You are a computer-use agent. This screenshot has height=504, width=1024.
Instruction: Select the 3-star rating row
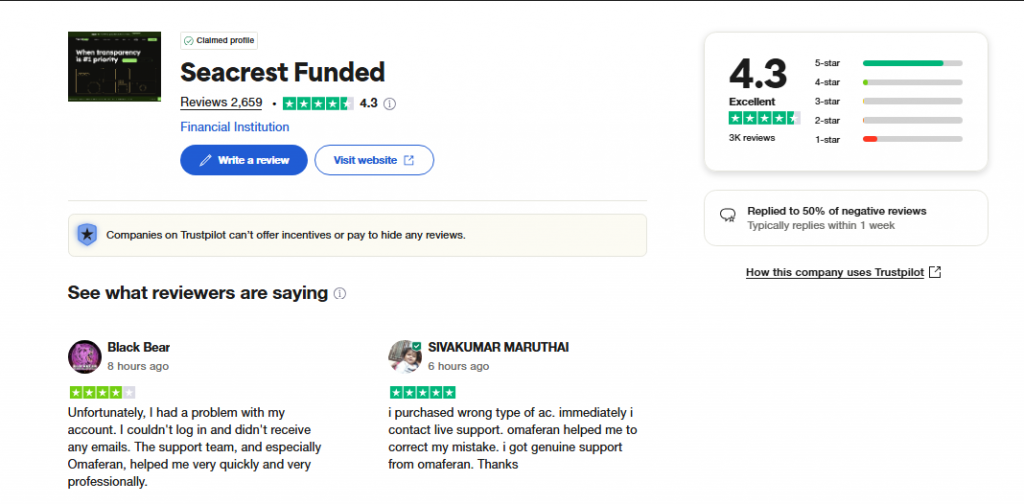pyautogui.click(x=888, y=101)
